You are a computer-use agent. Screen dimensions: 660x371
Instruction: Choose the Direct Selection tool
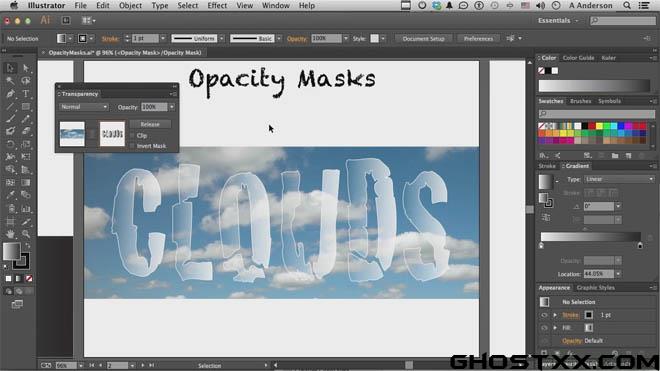[26, 68]
